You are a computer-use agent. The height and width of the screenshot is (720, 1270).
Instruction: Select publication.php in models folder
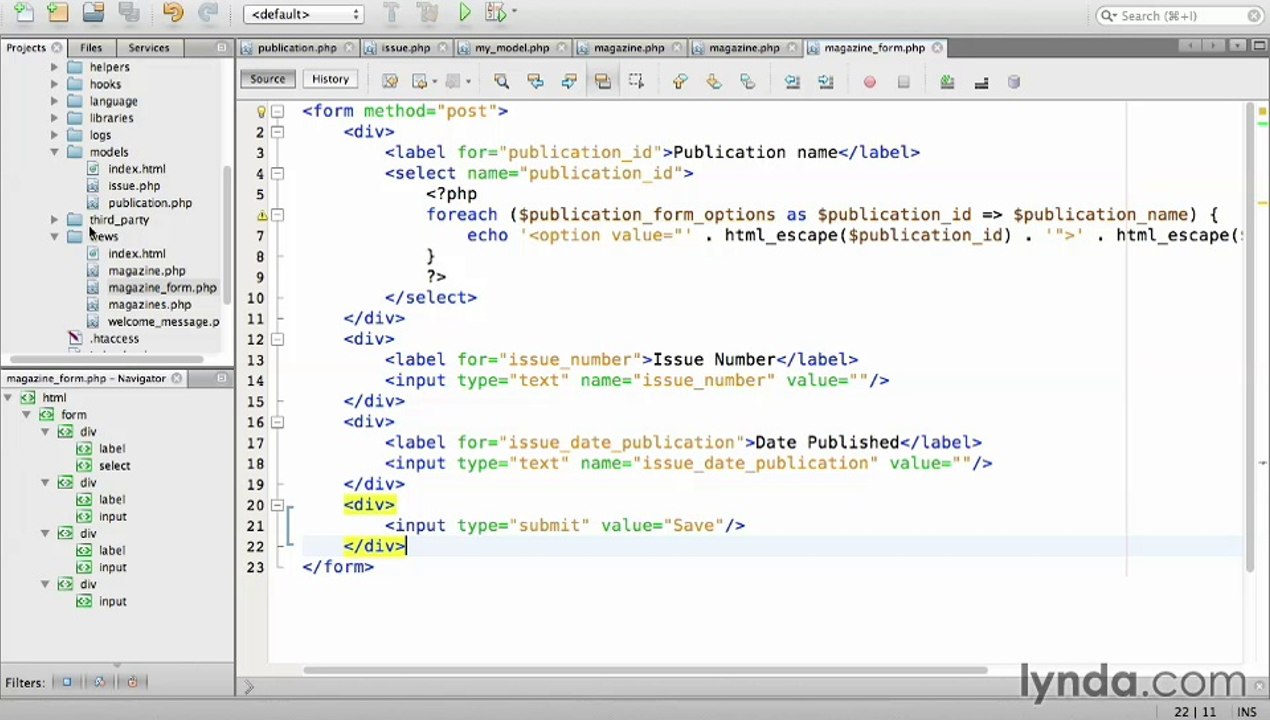pyautogui.click(x=150, y=203)
